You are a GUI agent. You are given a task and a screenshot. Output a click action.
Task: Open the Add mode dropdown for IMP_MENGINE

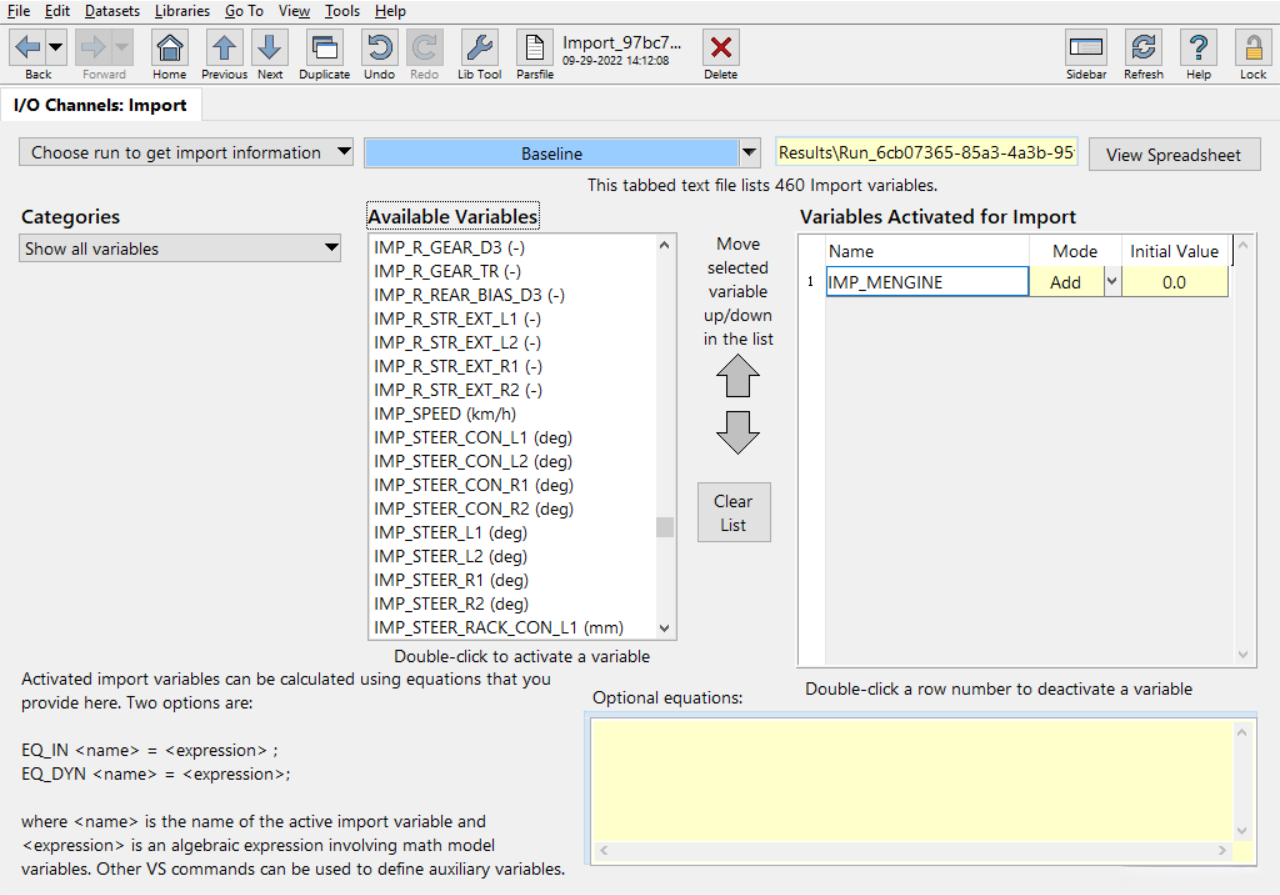[1111, 282]
